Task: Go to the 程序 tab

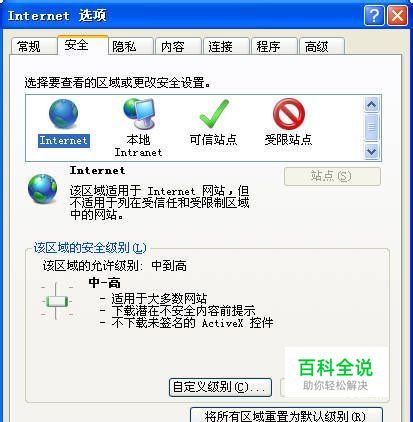Action: pos(274,46)
